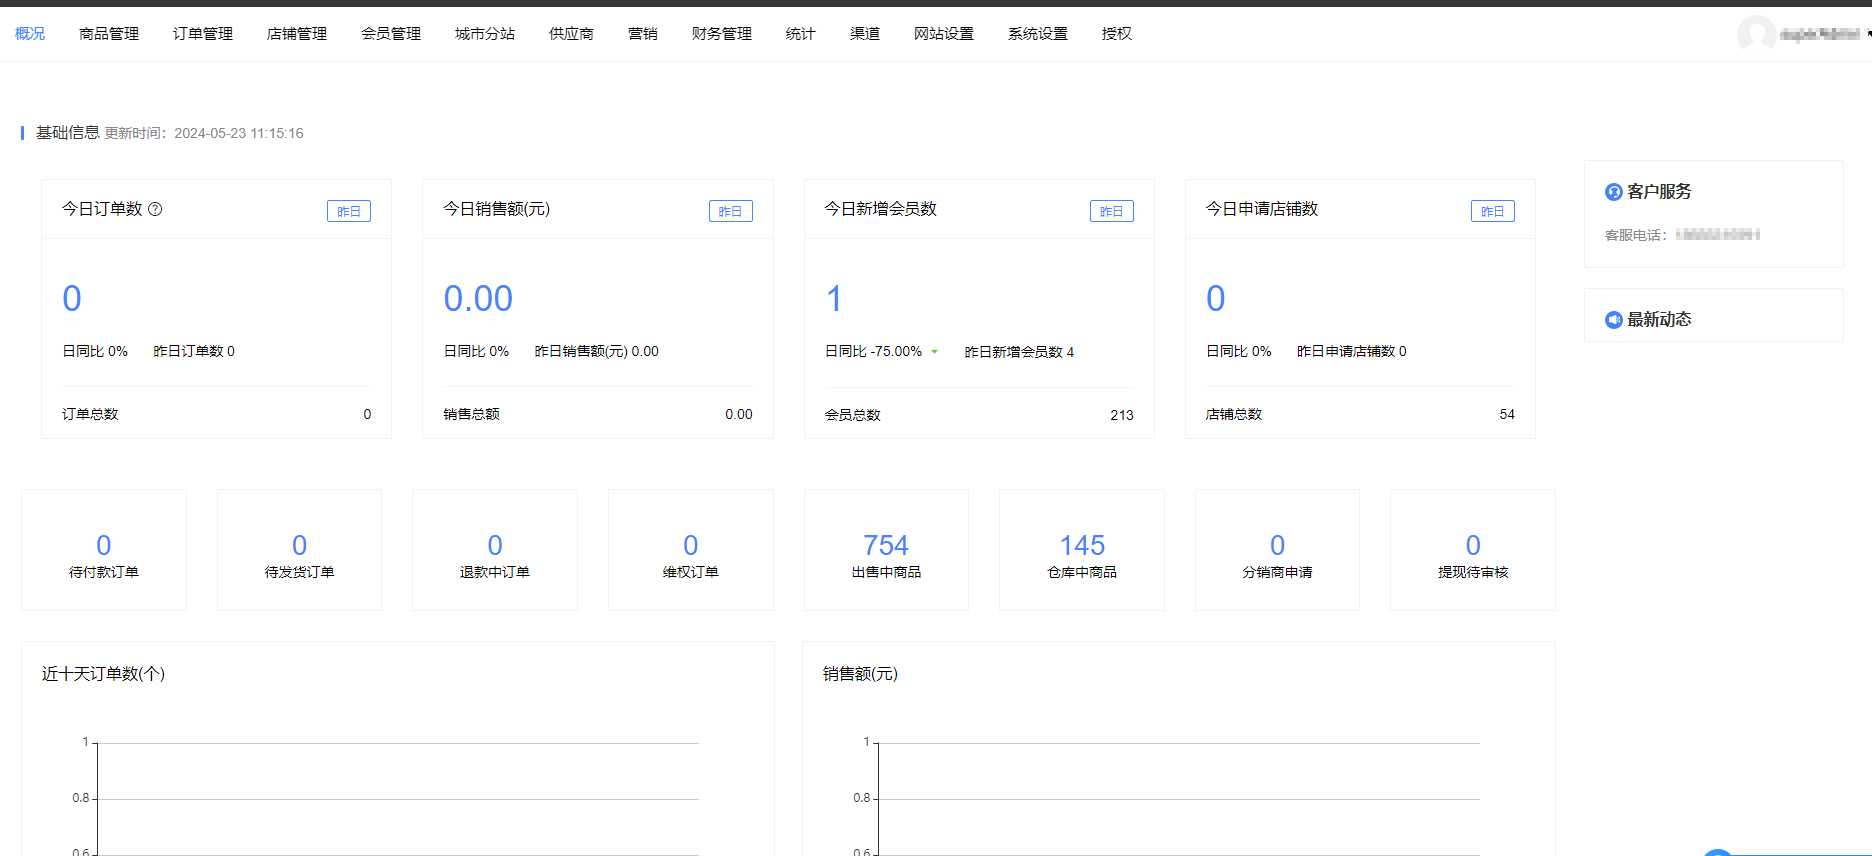
Task: Open the 待发货订单 tile
Action: point(299,550)
